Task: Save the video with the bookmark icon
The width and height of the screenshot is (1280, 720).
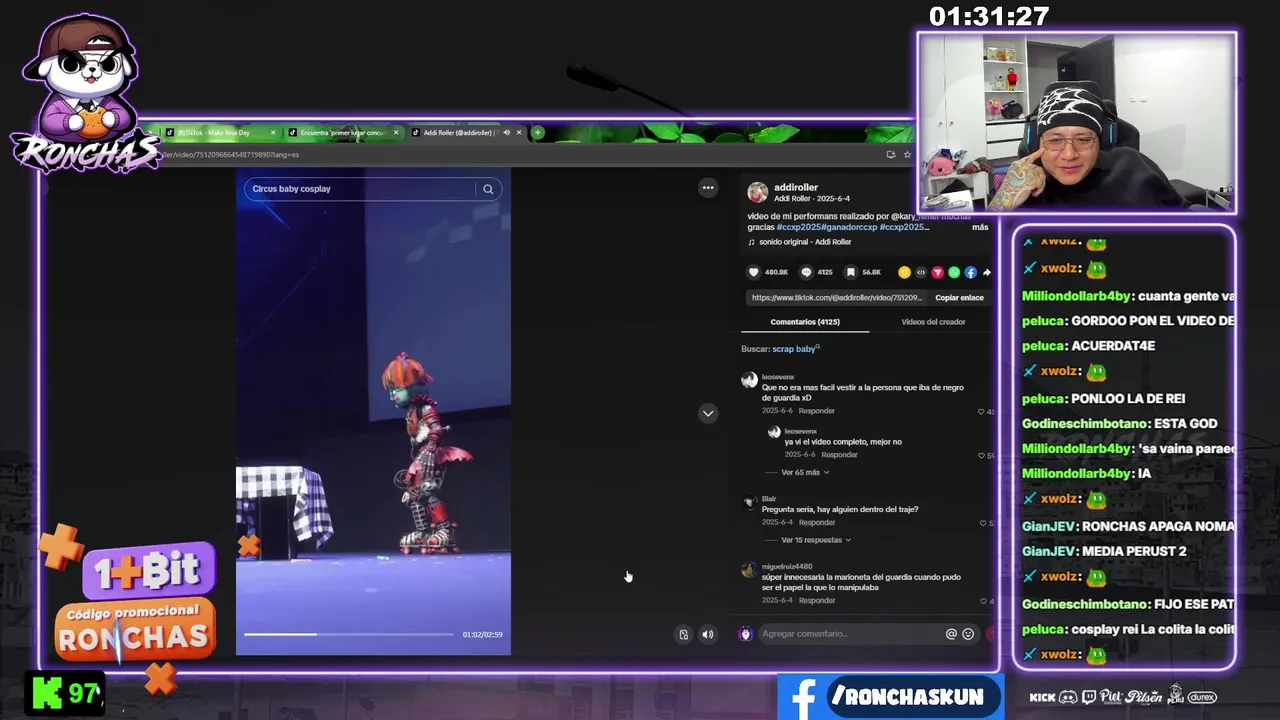Action: click(851, 272)
